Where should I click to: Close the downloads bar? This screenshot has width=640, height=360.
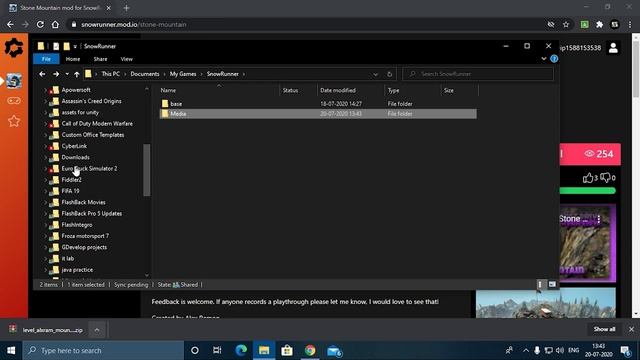coord(631,329)
